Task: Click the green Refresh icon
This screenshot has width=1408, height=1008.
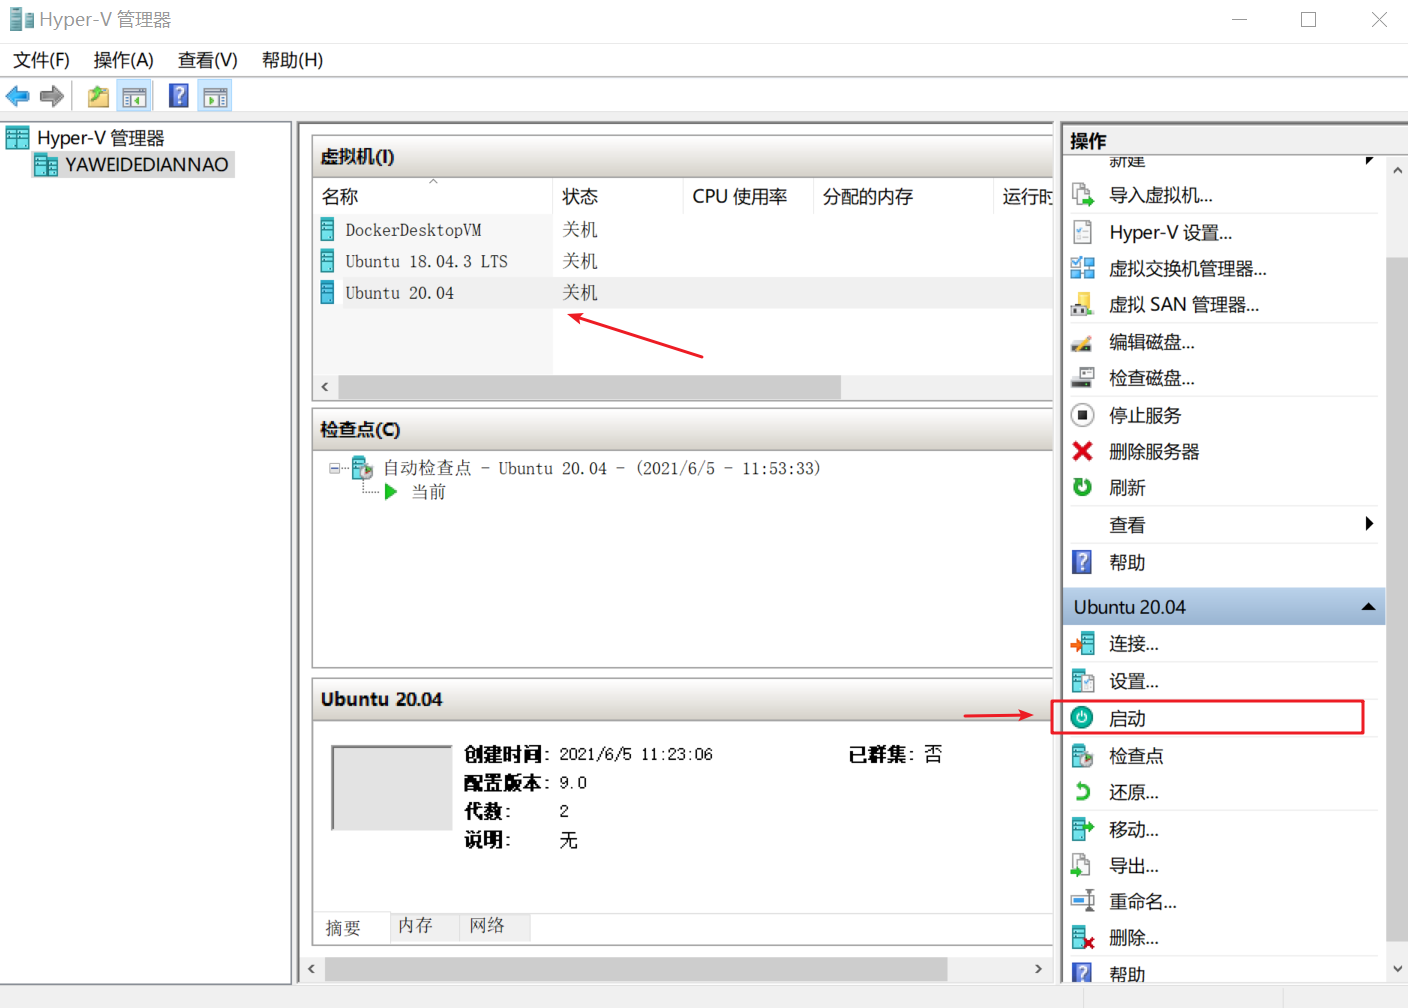Action: (x=1083, y=487)
